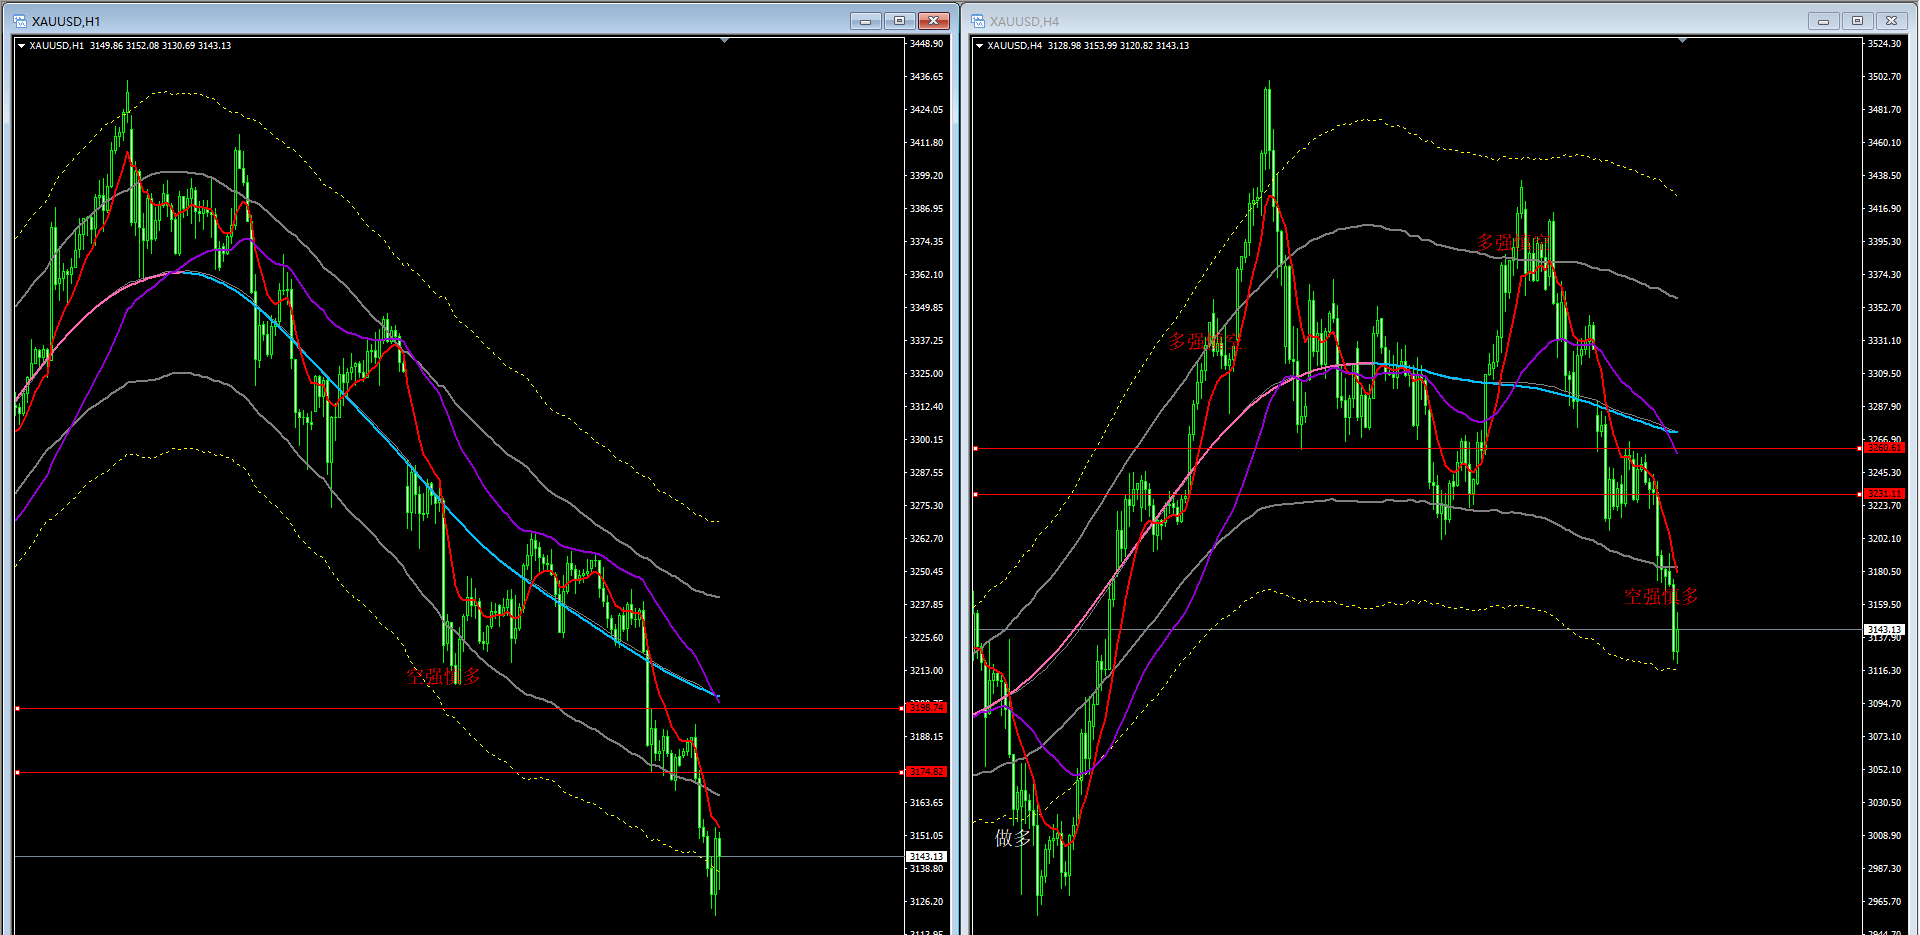Click the 3416.90 value on H4 price scale

[x=1884, y=209]
